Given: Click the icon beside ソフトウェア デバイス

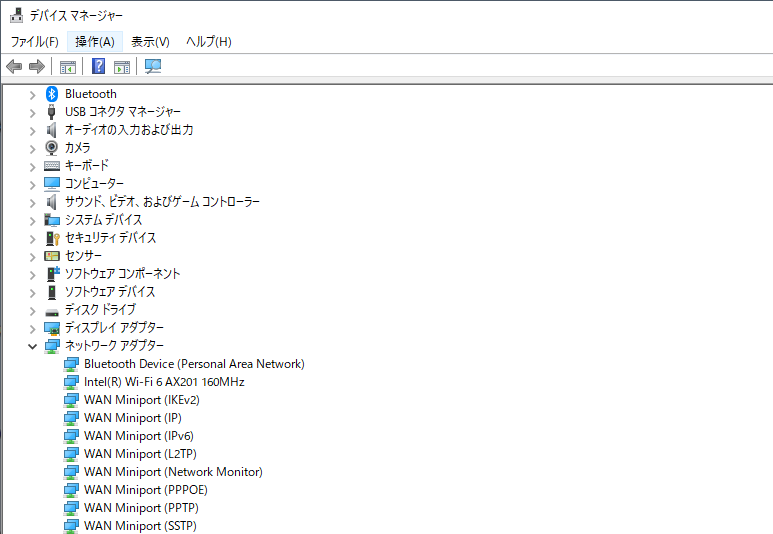Looking at the screenshot, I should [52, 292].
